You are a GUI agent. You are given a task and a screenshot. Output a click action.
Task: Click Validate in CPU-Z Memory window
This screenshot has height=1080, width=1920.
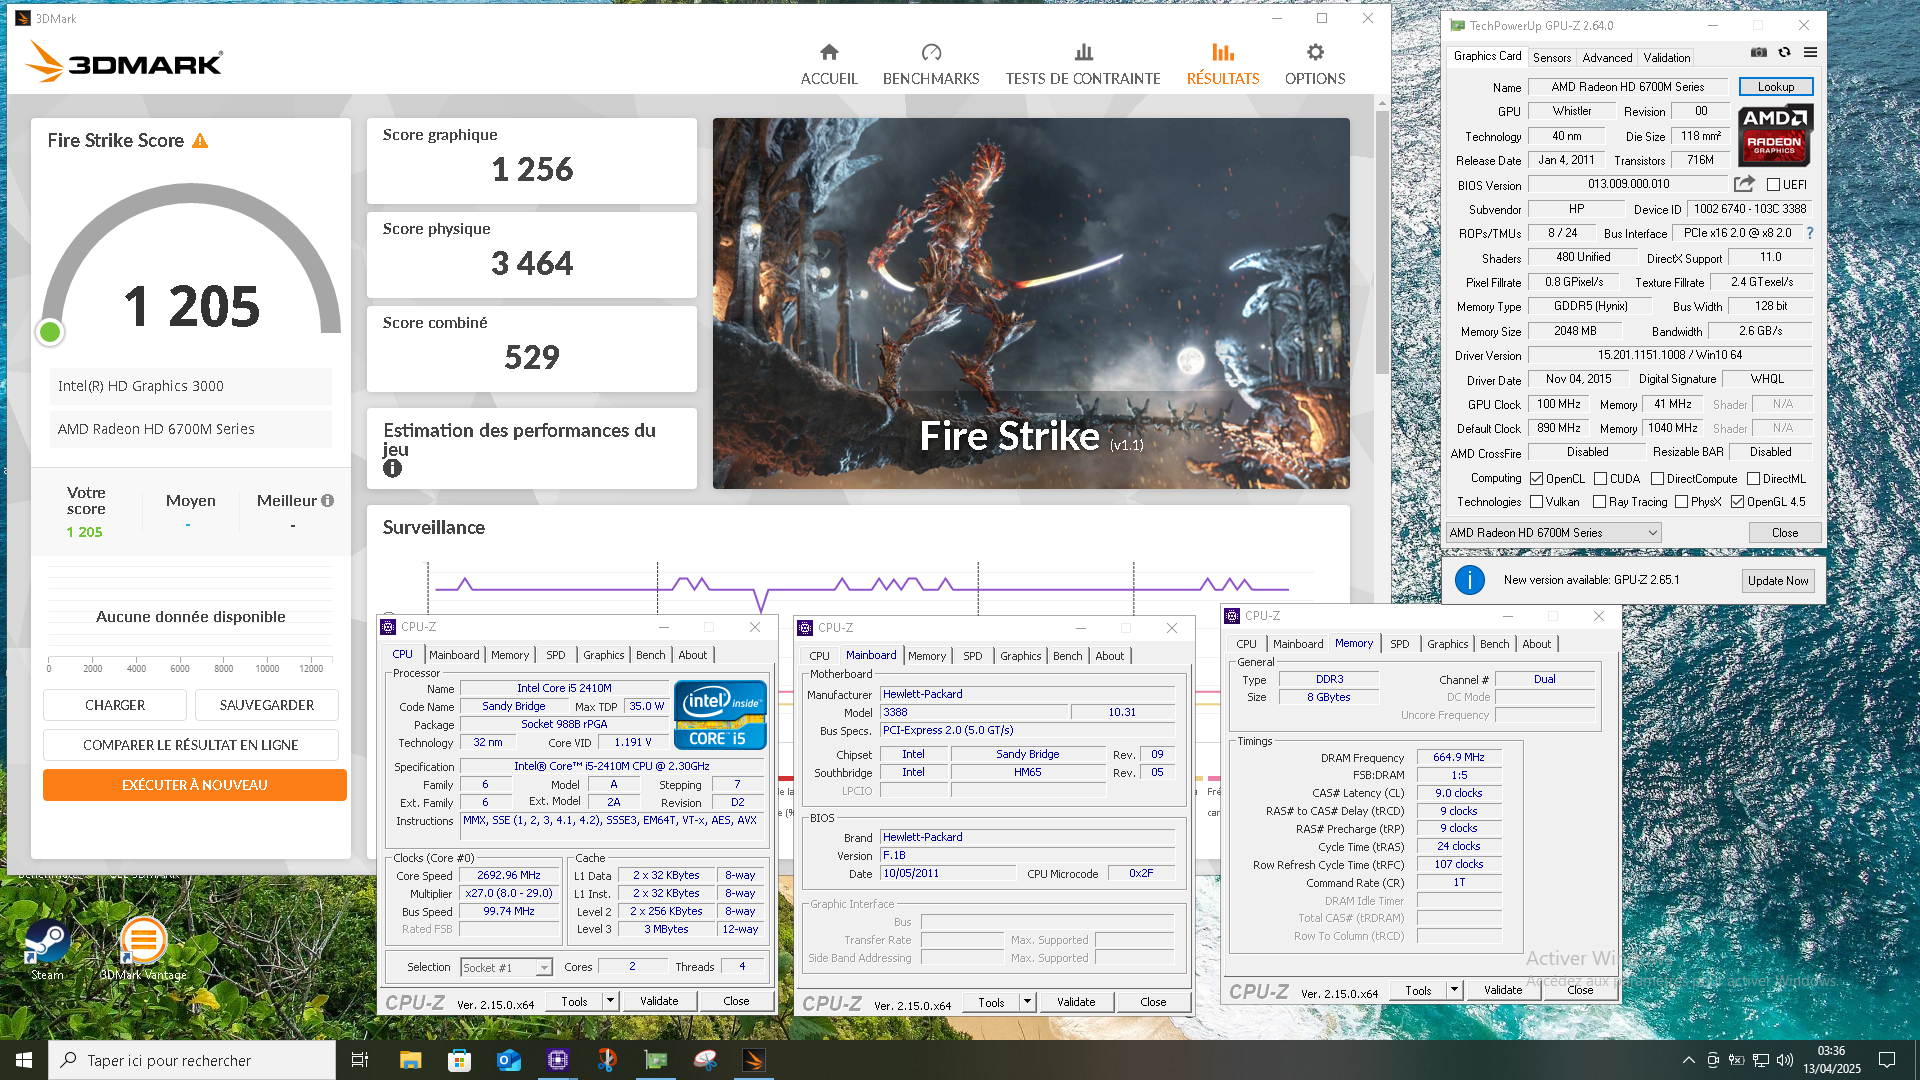point(1503,991)
